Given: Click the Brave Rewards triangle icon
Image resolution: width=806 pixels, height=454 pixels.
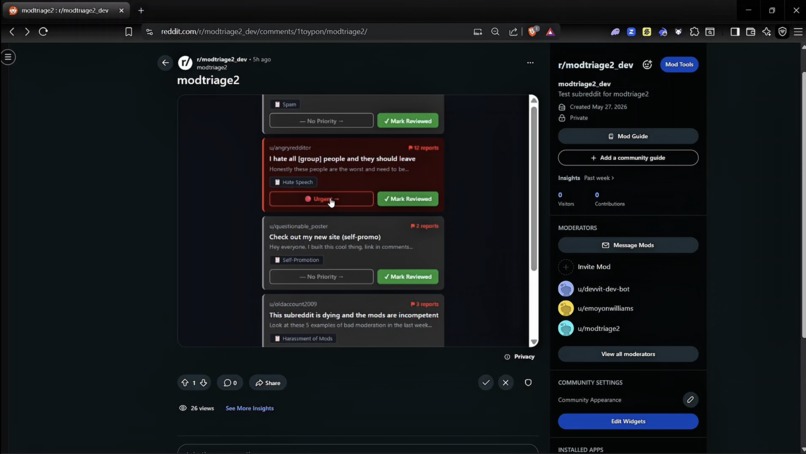Looking at the screenshot, I should 550,32.
